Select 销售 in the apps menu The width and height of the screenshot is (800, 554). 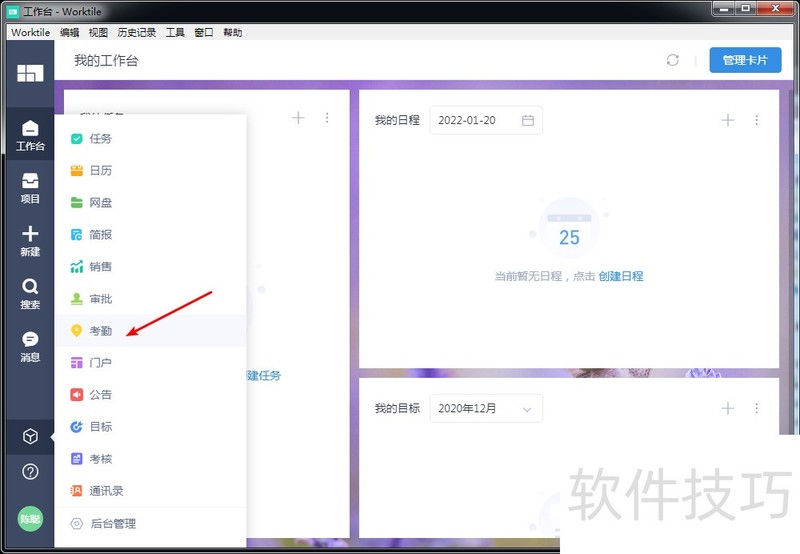point(151,266)
